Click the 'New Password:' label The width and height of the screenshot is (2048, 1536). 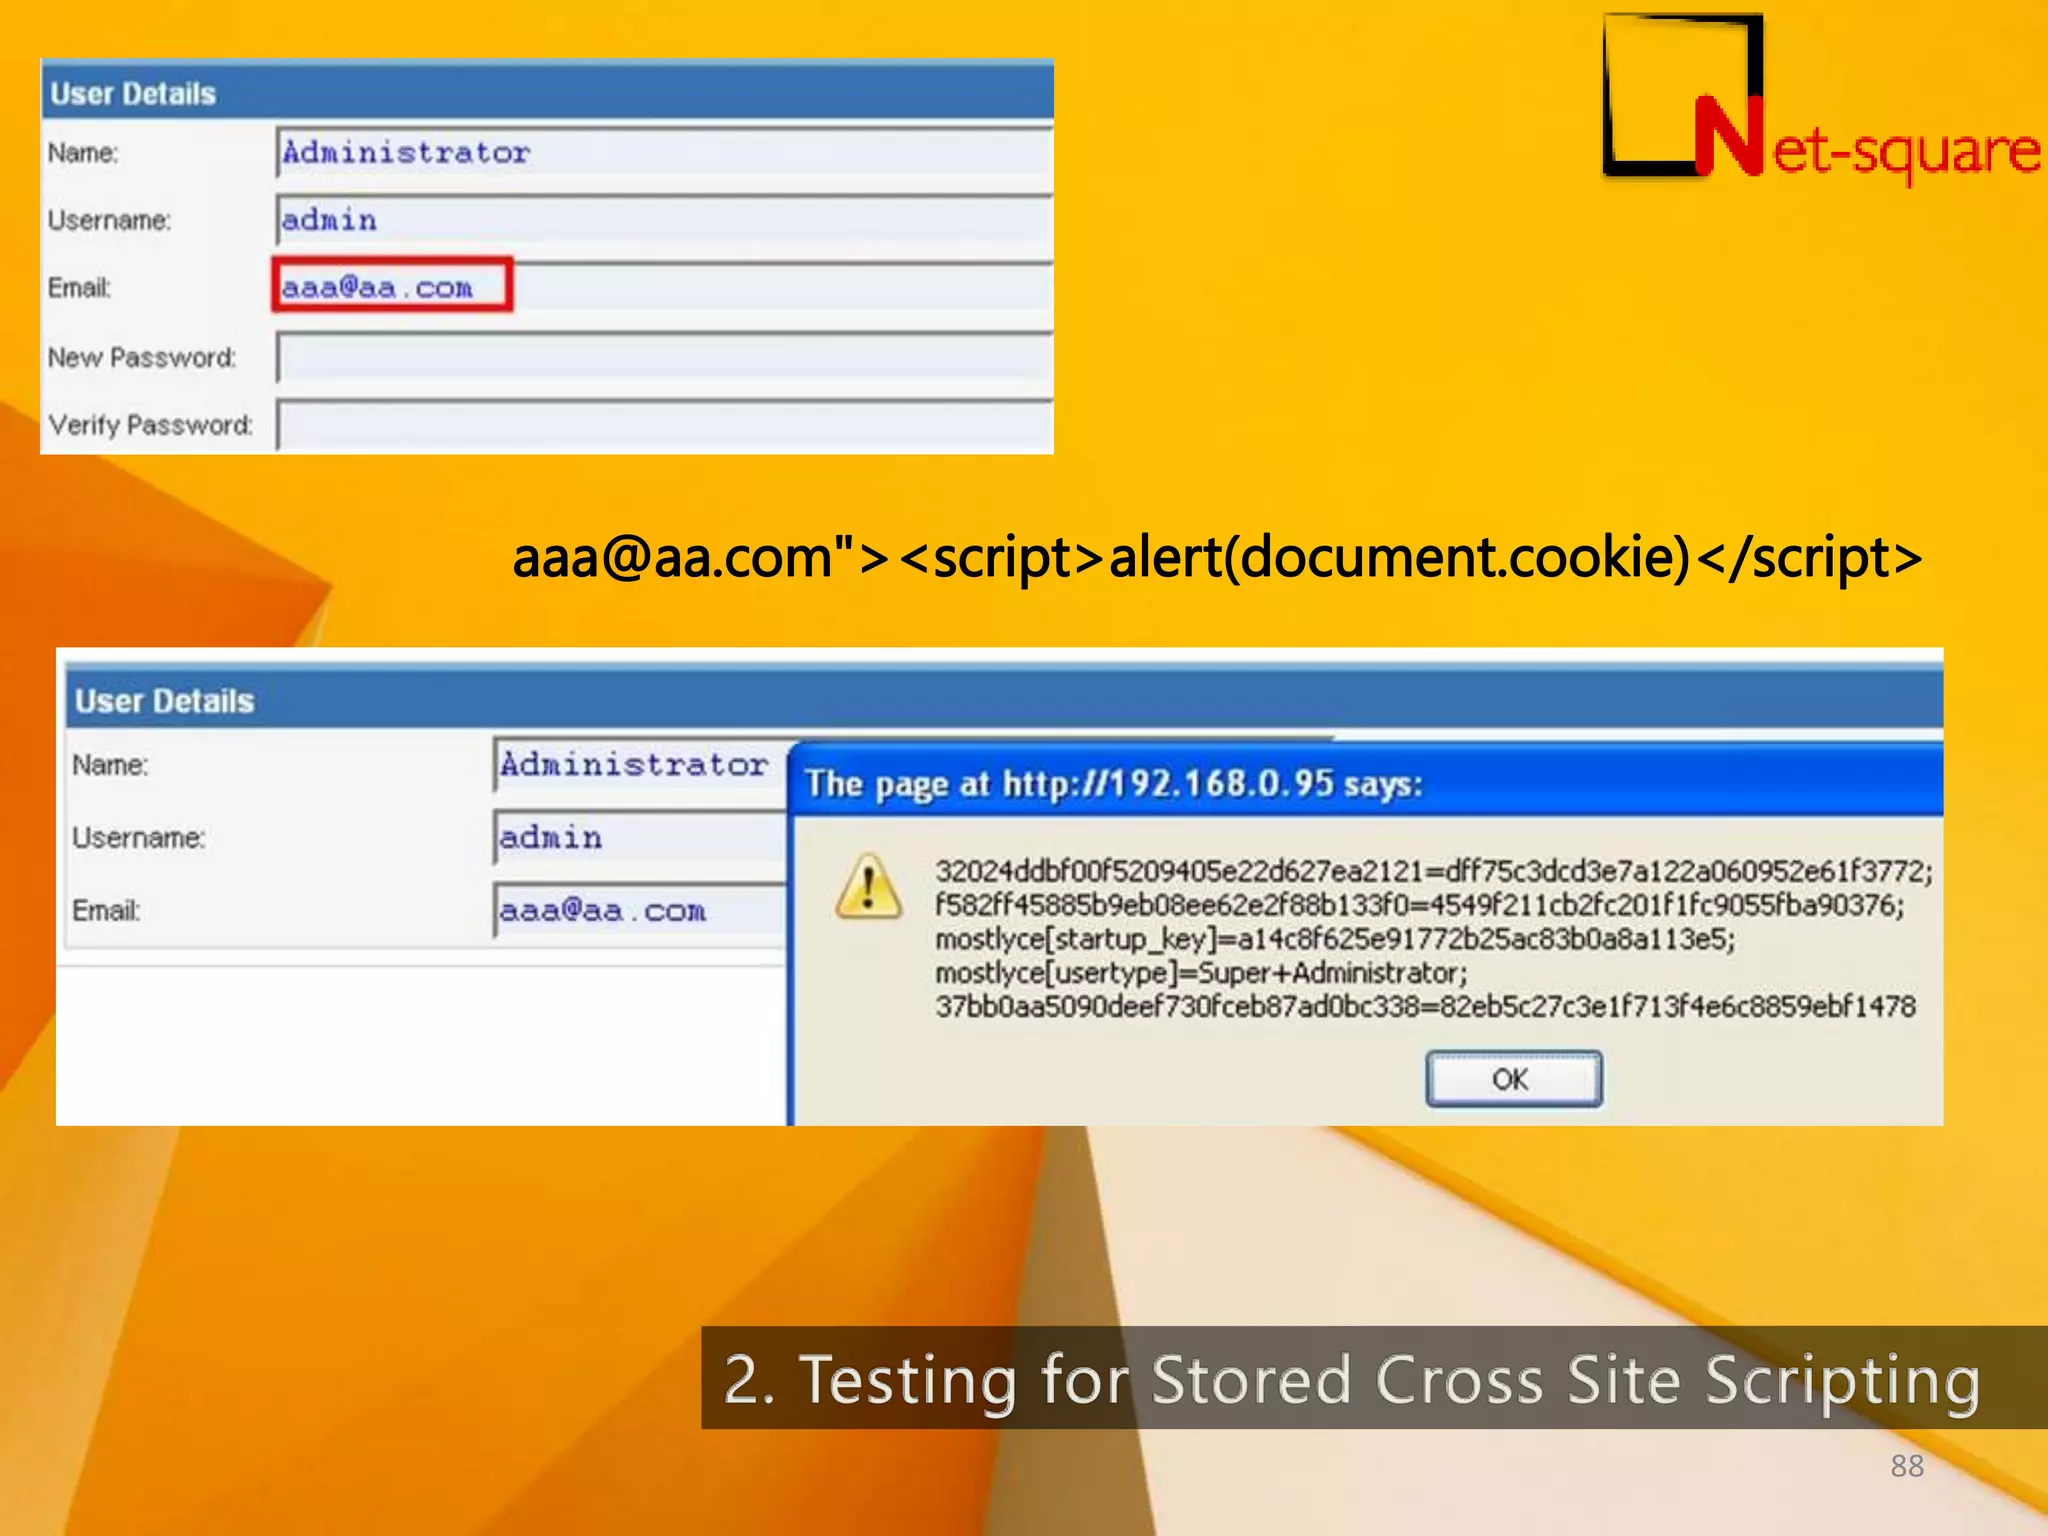tap(142, 358)
